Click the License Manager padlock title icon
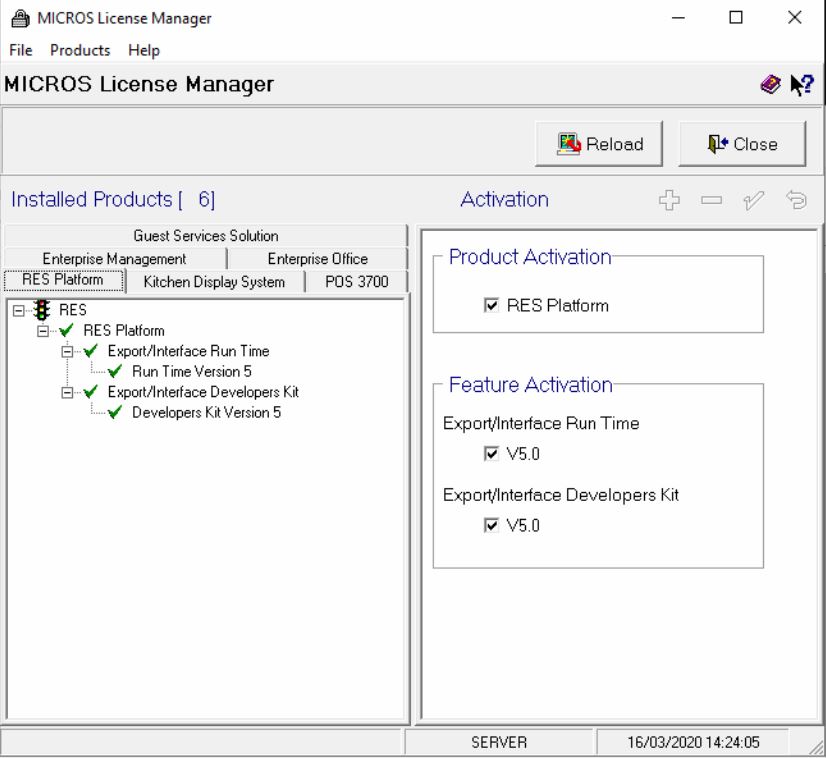The width and height of the screenshot is (826, 758). (21, 18)
